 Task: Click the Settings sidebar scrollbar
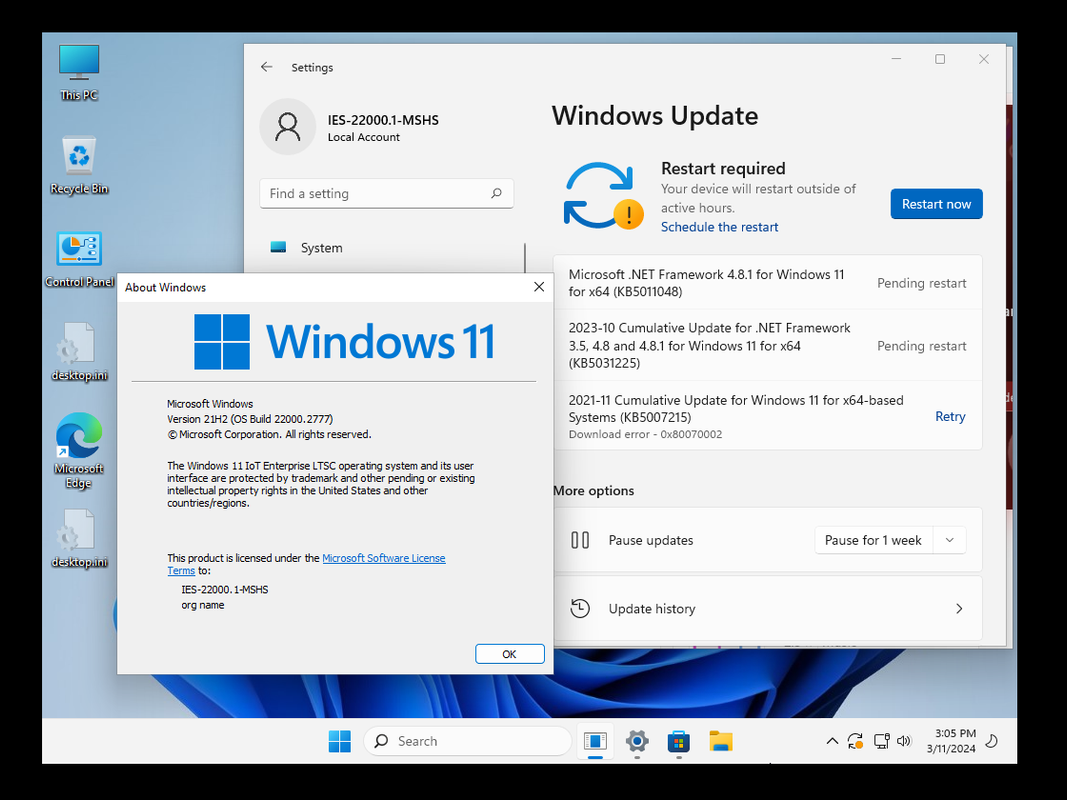(x=525, y=258)
